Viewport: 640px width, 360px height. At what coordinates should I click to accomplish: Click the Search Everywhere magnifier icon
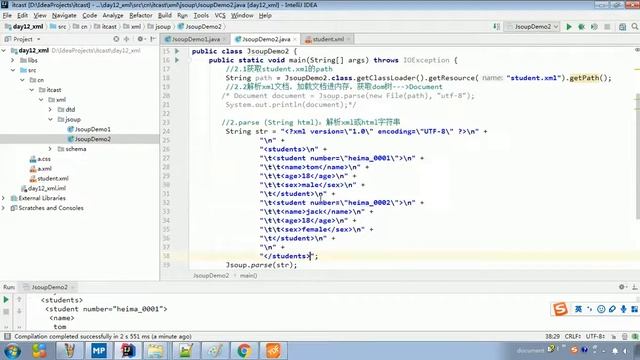pyautogui.click(x=635, y=27)
